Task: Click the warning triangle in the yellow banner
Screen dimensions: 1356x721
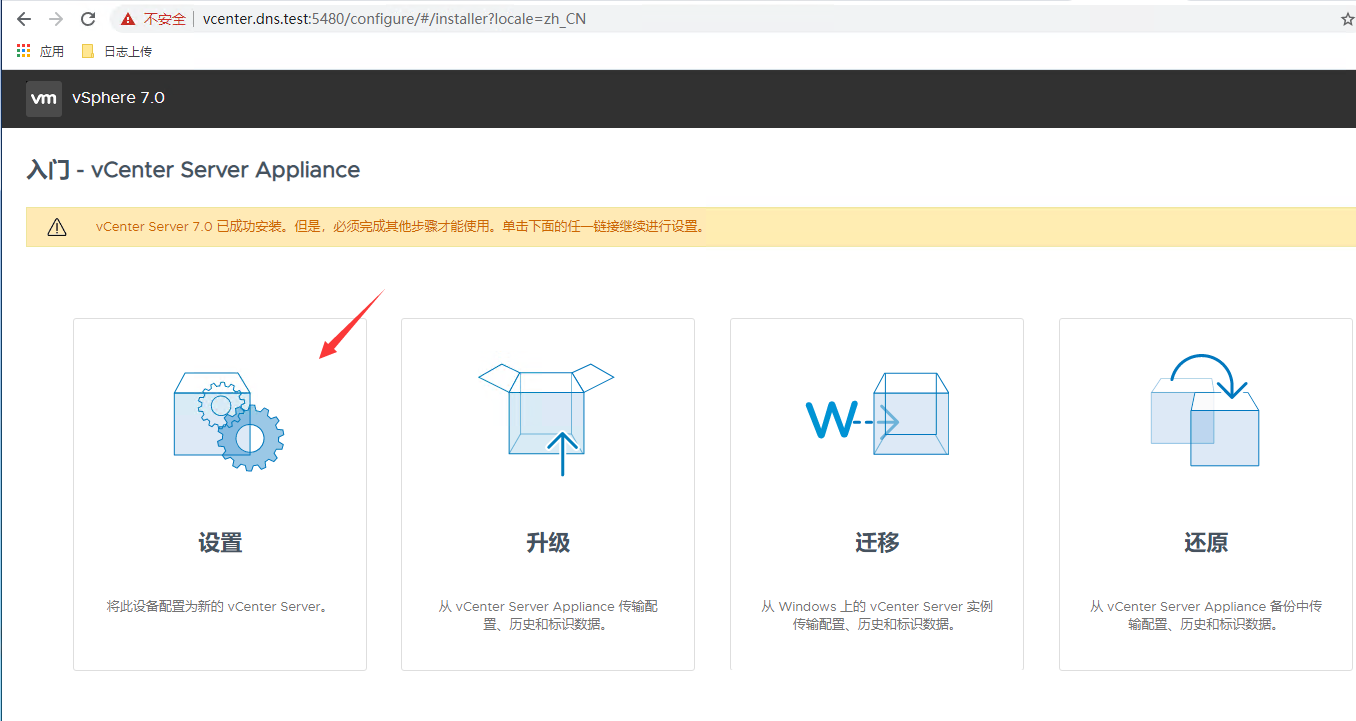Action: [57, 227]
